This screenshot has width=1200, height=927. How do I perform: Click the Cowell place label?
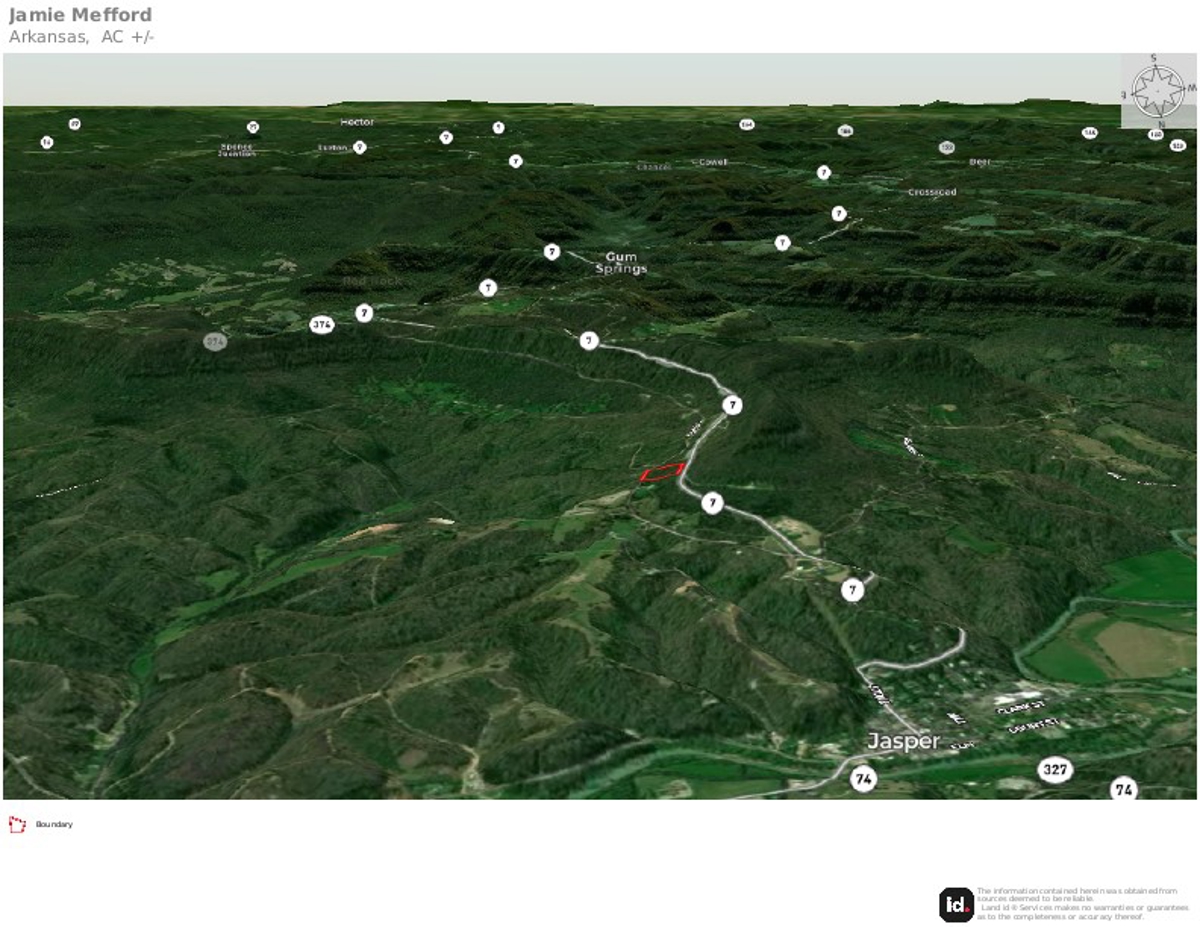(712, 162)
